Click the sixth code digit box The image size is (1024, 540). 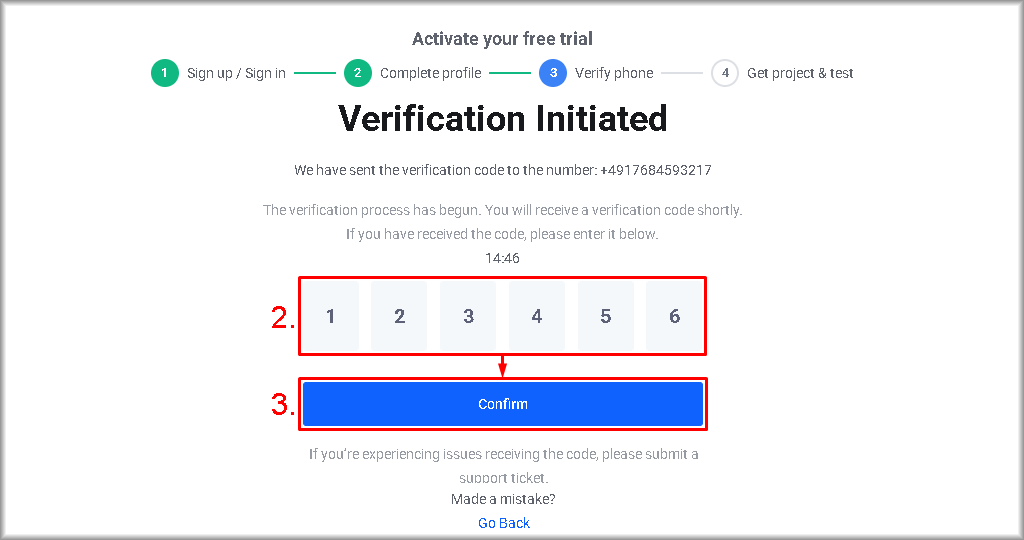pyautogui.click(x=674, y=316)
